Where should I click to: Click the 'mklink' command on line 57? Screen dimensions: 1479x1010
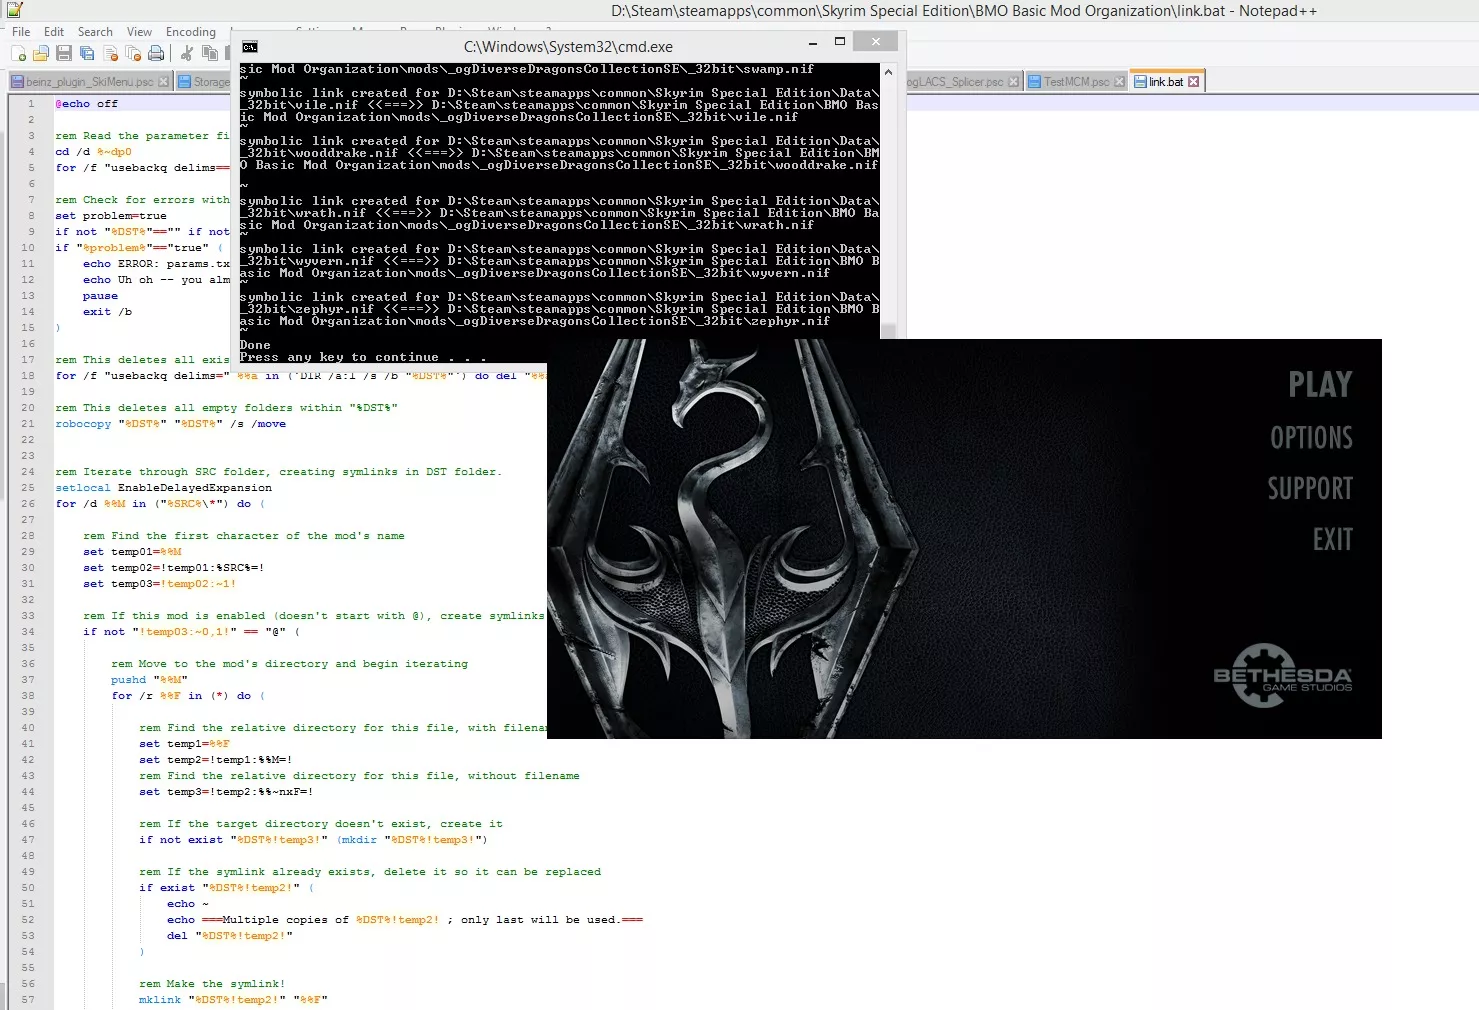160,1000
